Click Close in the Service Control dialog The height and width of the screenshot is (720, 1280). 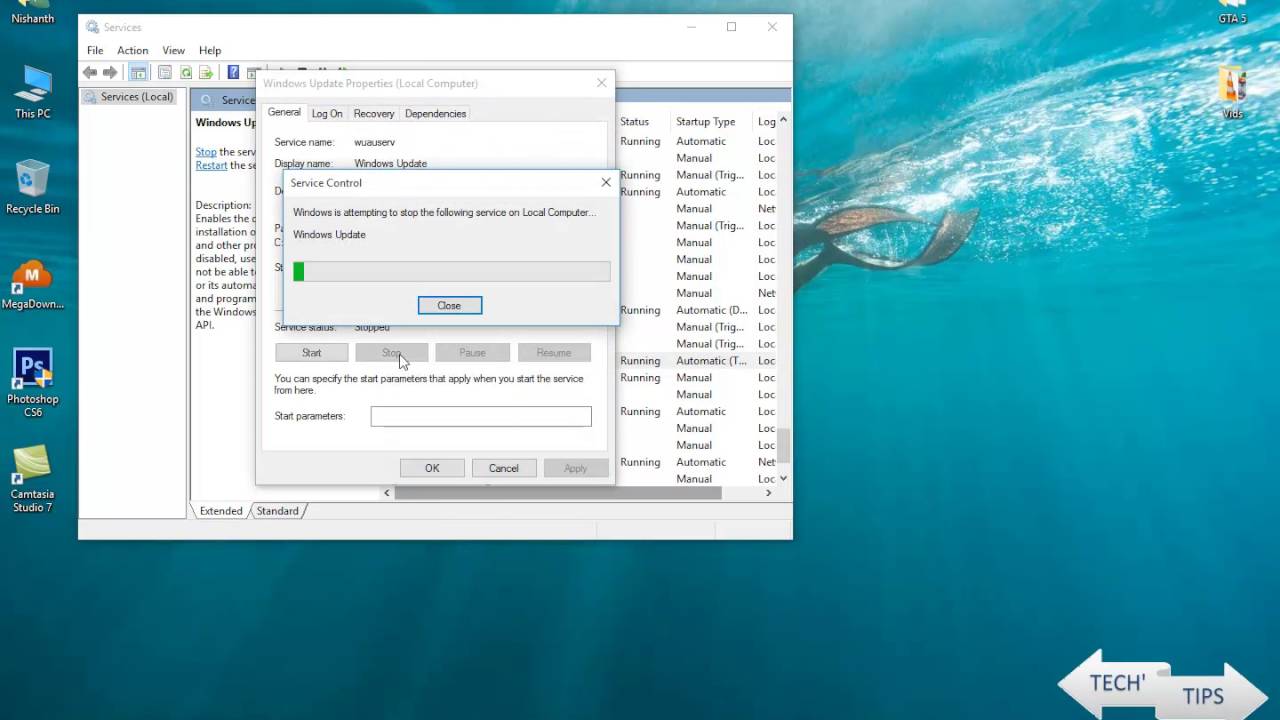449,305
